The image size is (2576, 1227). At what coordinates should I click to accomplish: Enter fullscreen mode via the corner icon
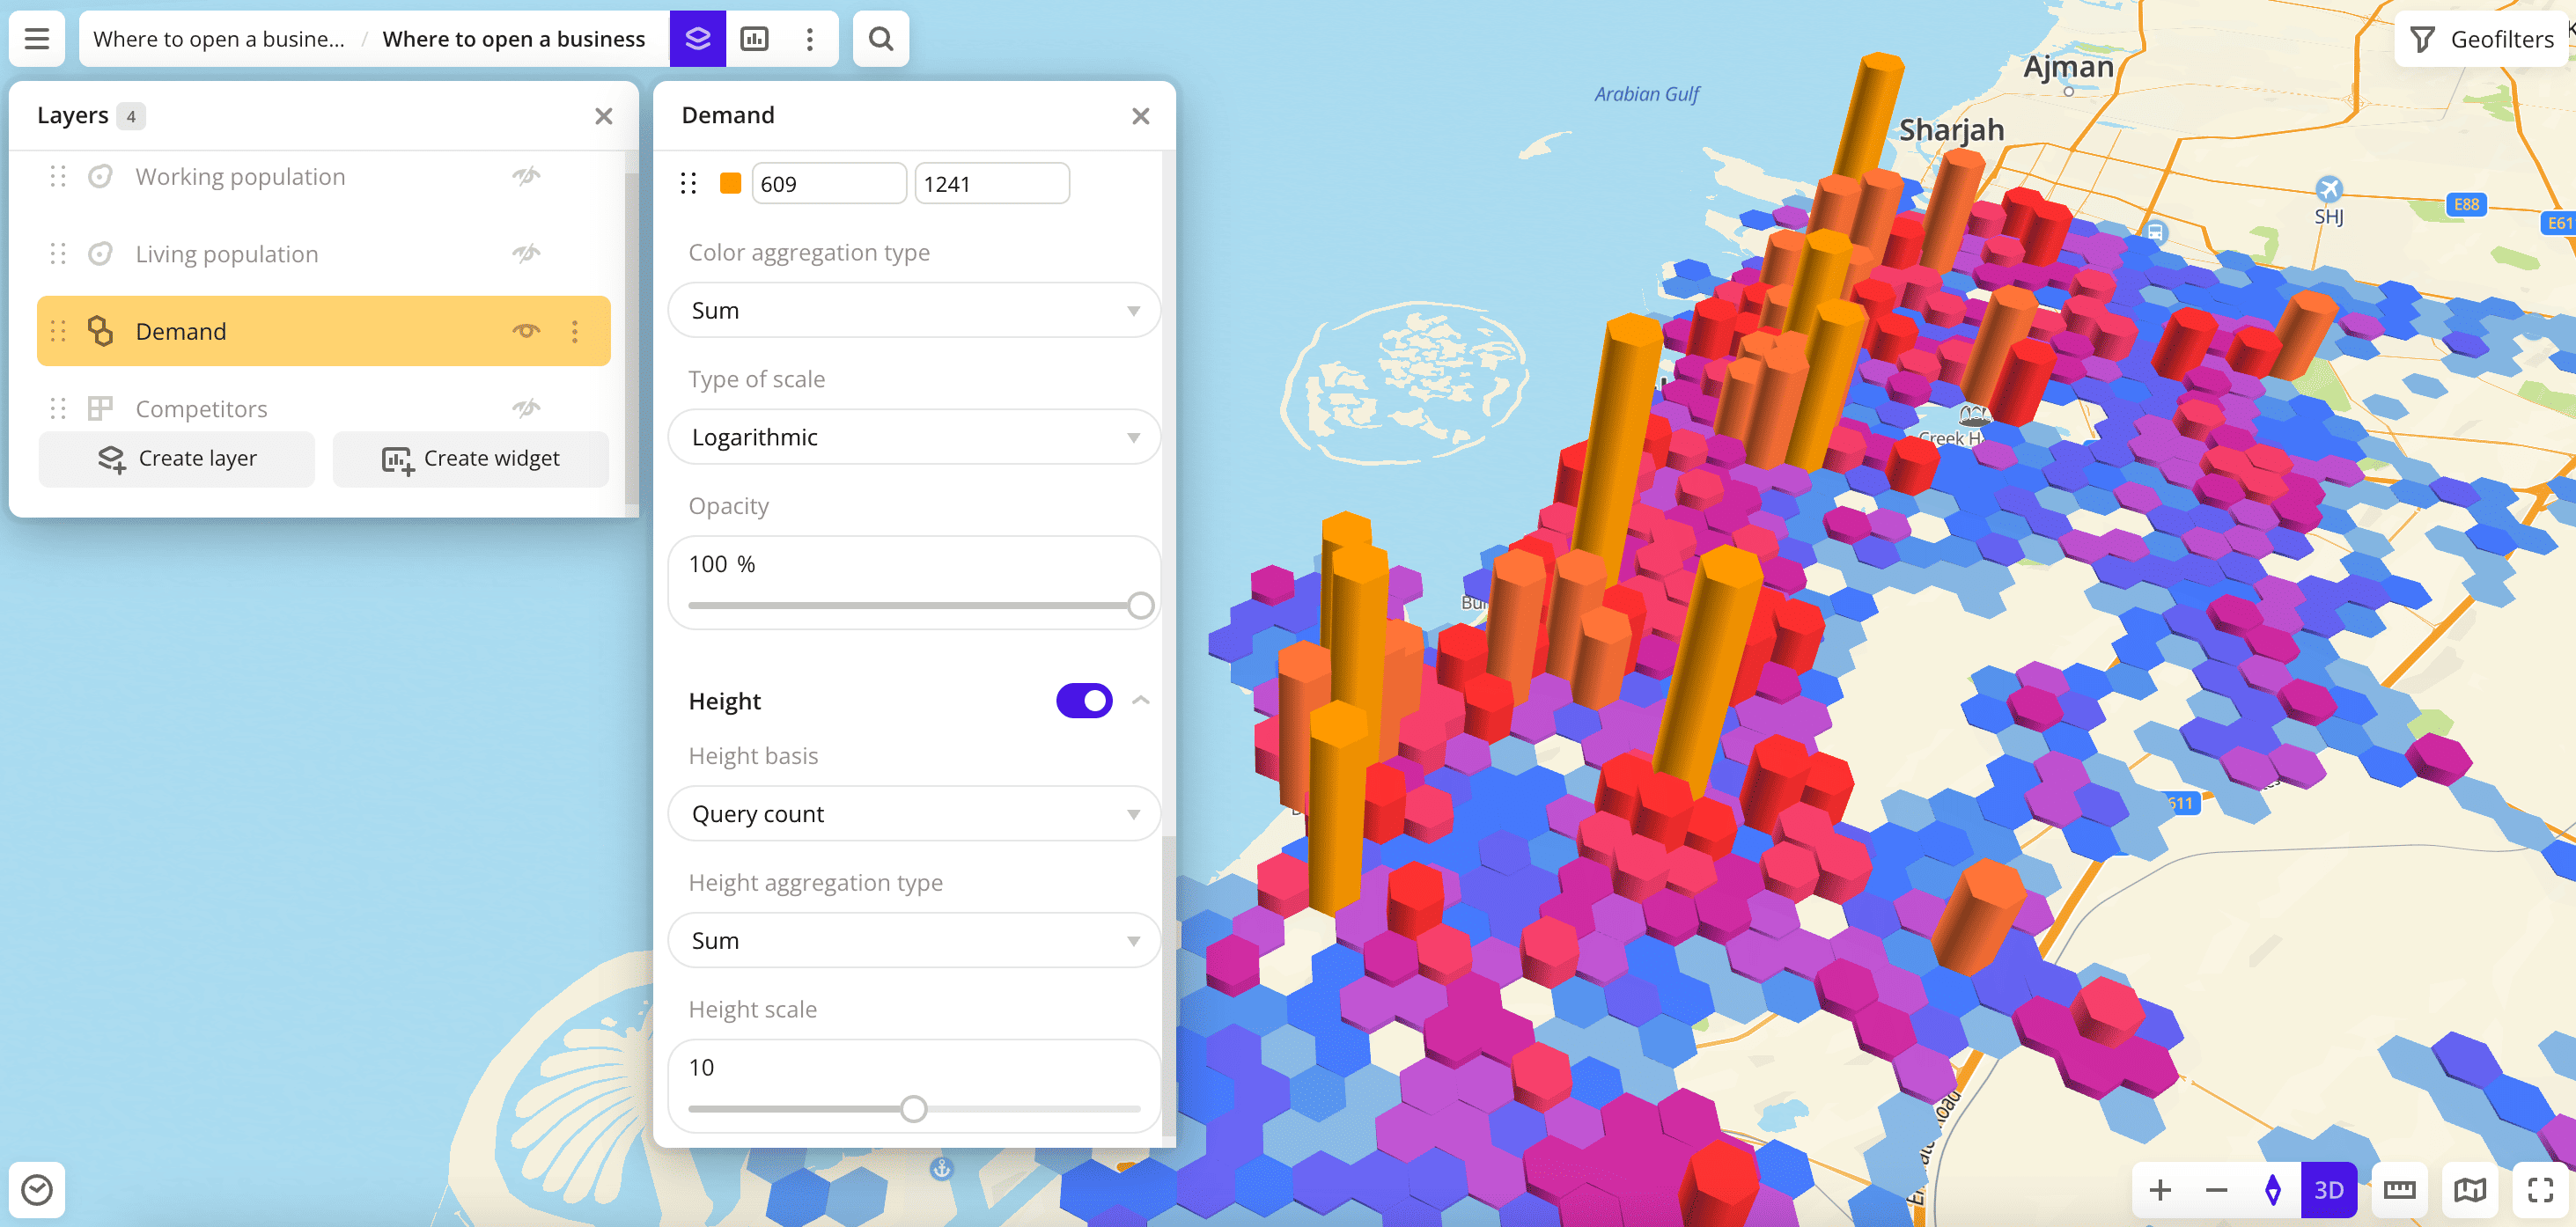tap(2541, 1189)
